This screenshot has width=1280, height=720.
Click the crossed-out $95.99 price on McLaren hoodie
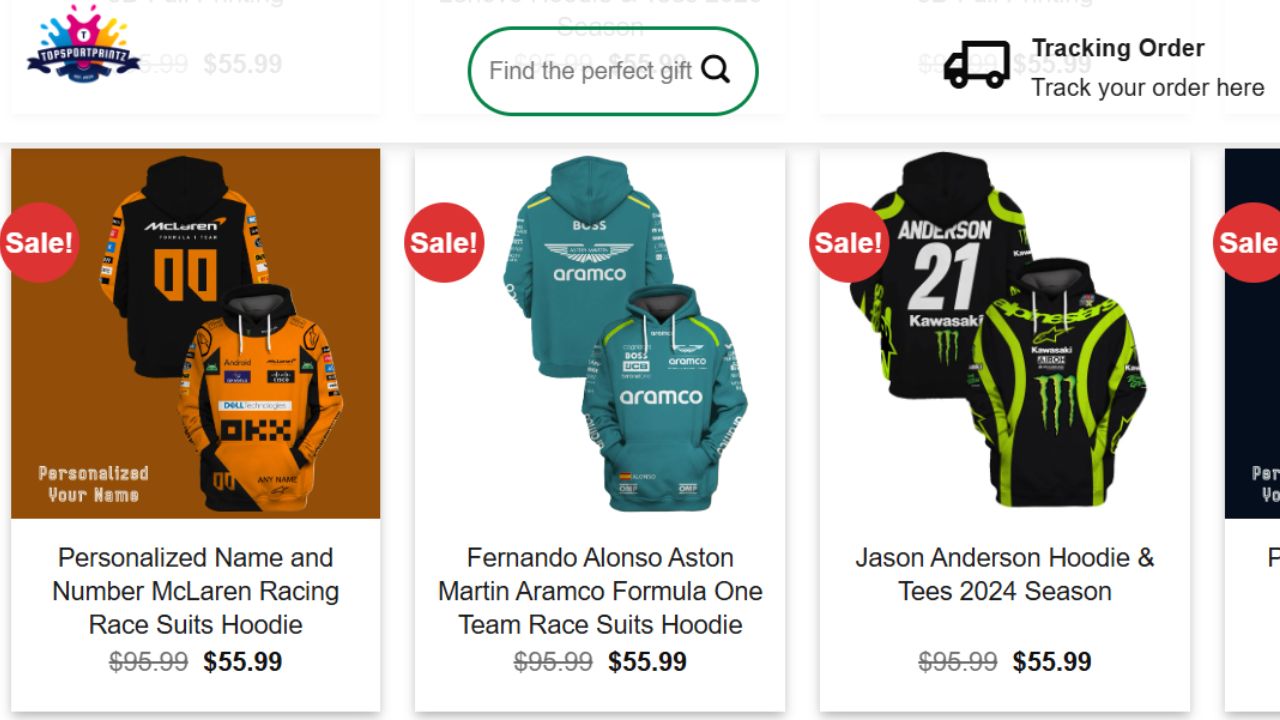point(149,661)
